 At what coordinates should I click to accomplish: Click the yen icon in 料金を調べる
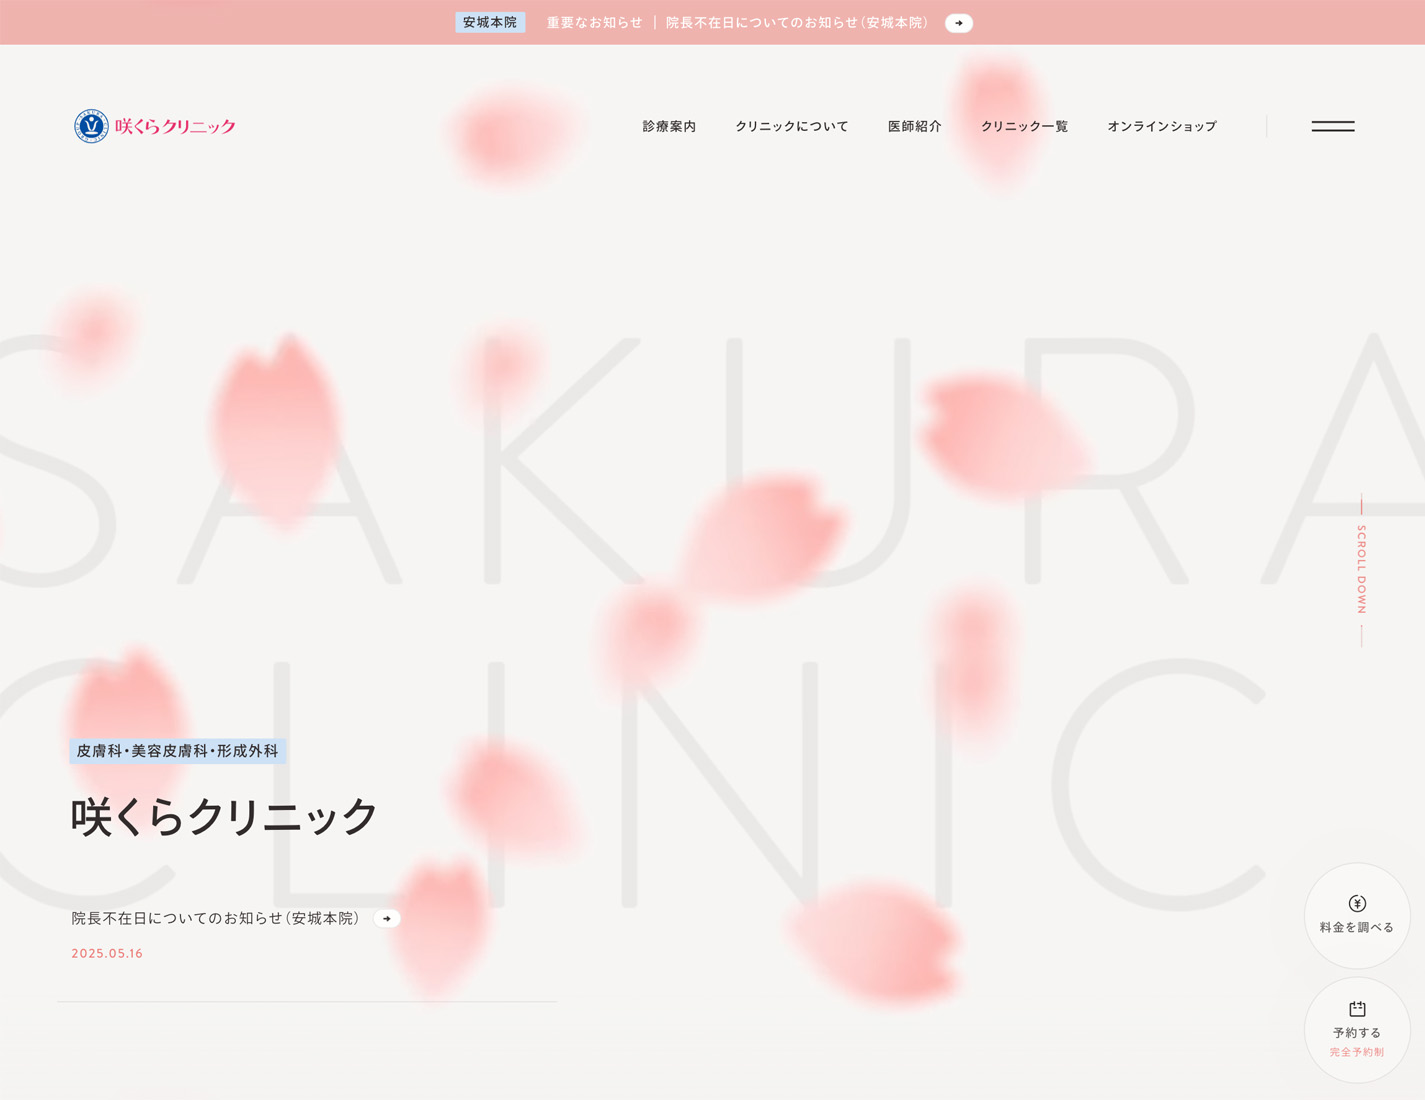click(x=1357, y=903)
